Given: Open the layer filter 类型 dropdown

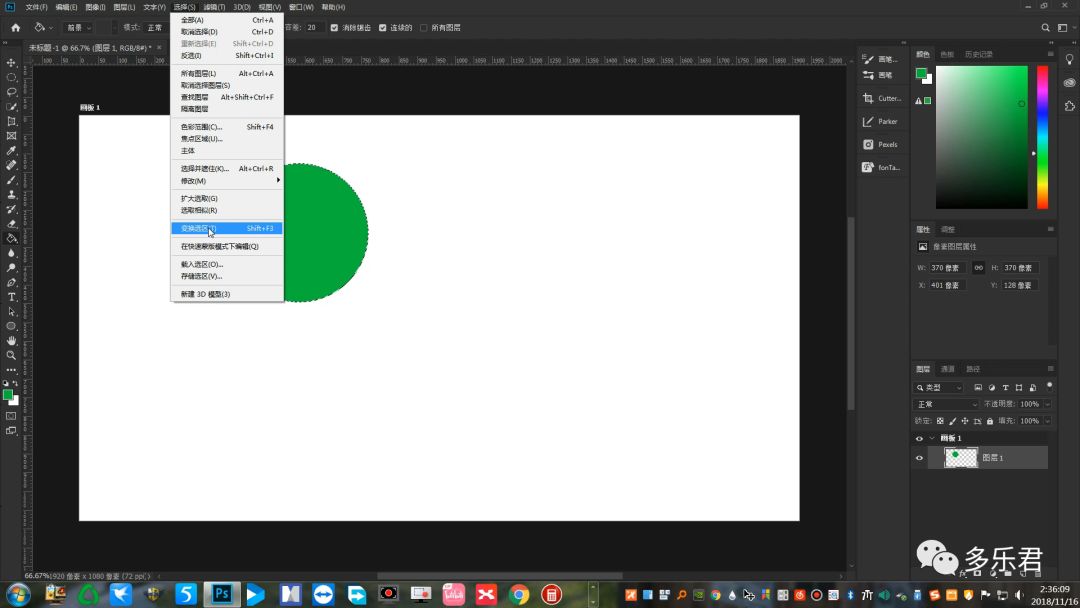Looking at the screenshot, I should point(938,388).
